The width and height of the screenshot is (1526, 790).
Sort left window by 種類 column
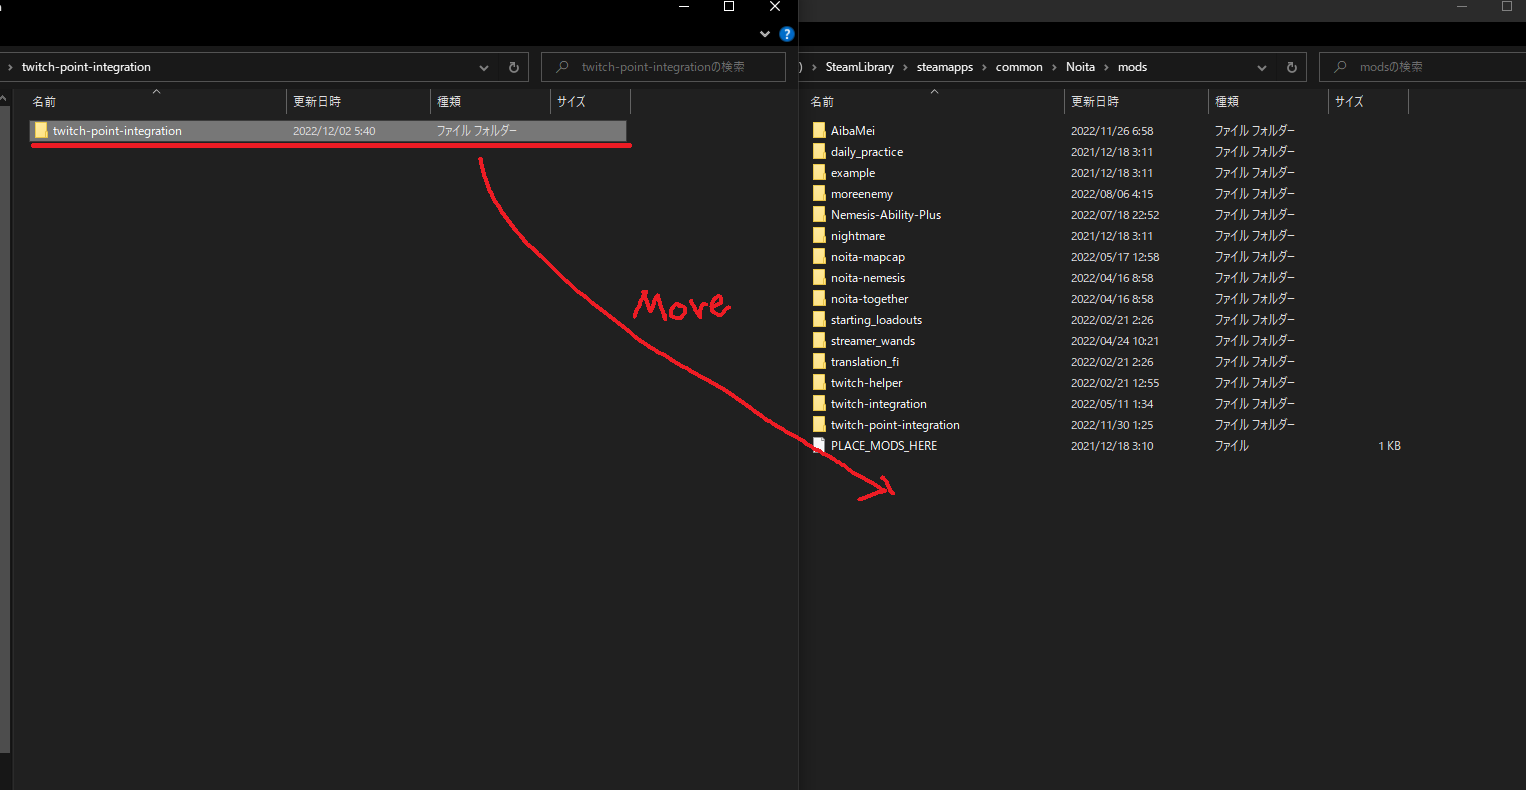[490, 101]
